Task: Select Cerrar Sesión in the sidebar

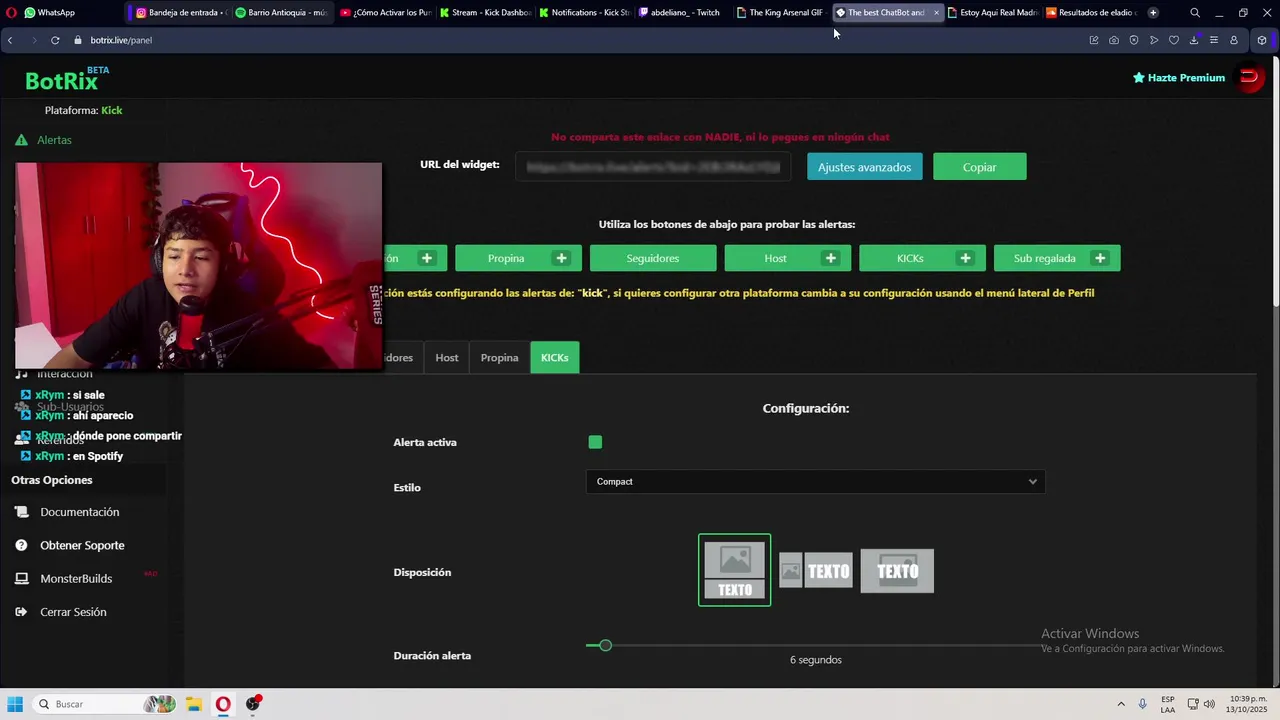Action: [73, 612]
